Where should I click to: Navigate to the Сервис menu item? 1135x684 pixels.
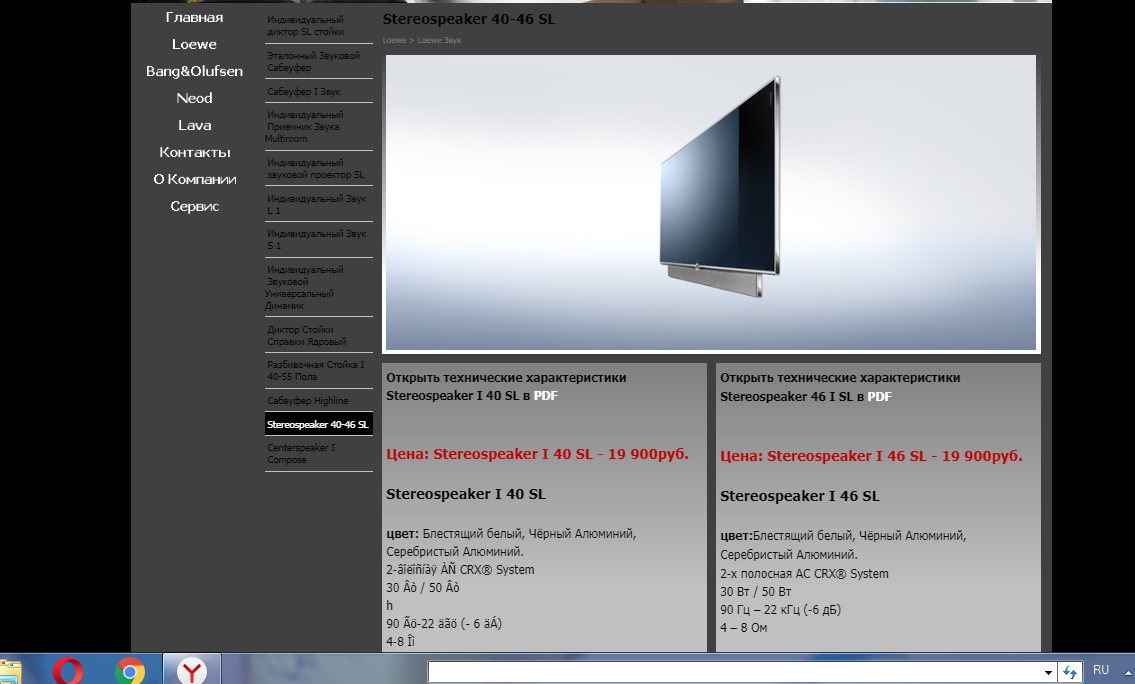(x=194, y=206)
